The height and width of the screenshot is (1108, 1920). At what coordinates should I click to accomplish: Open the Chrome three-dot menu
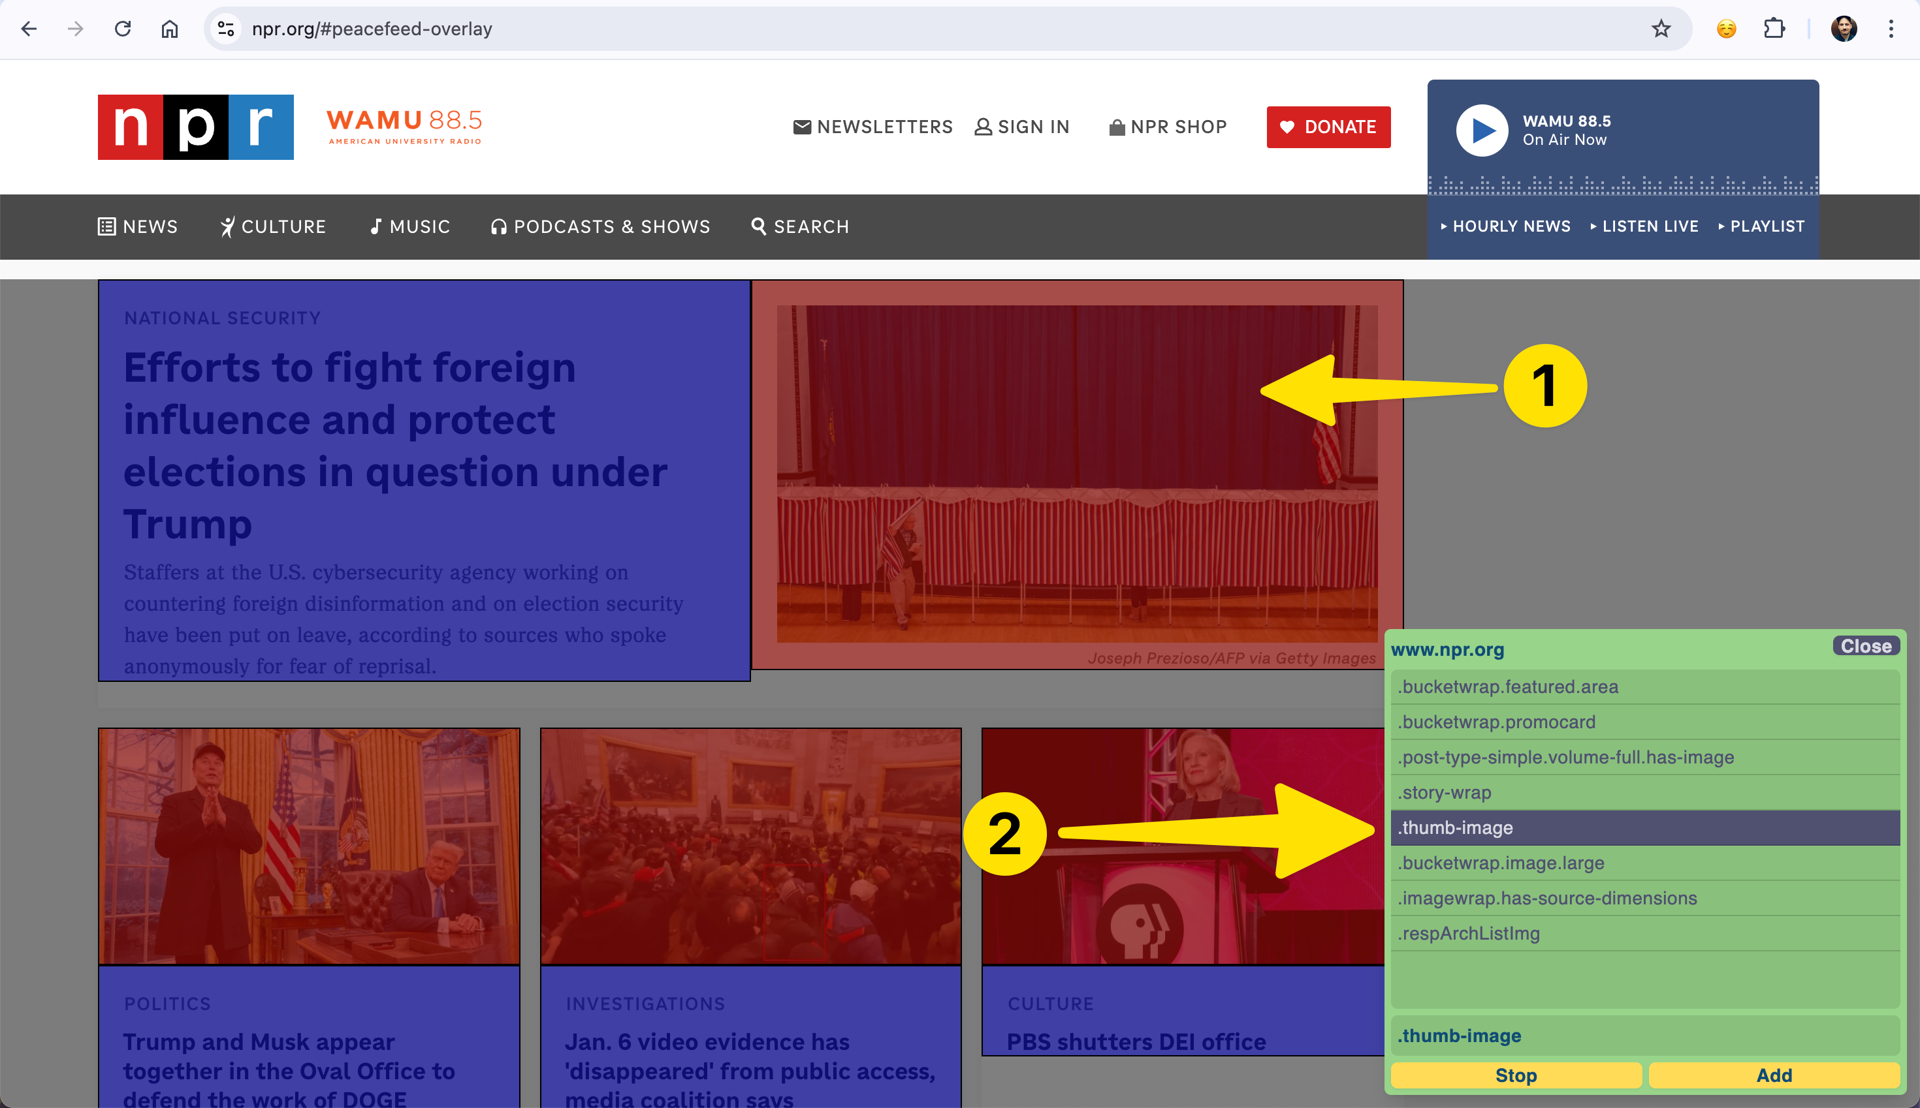1891,29
